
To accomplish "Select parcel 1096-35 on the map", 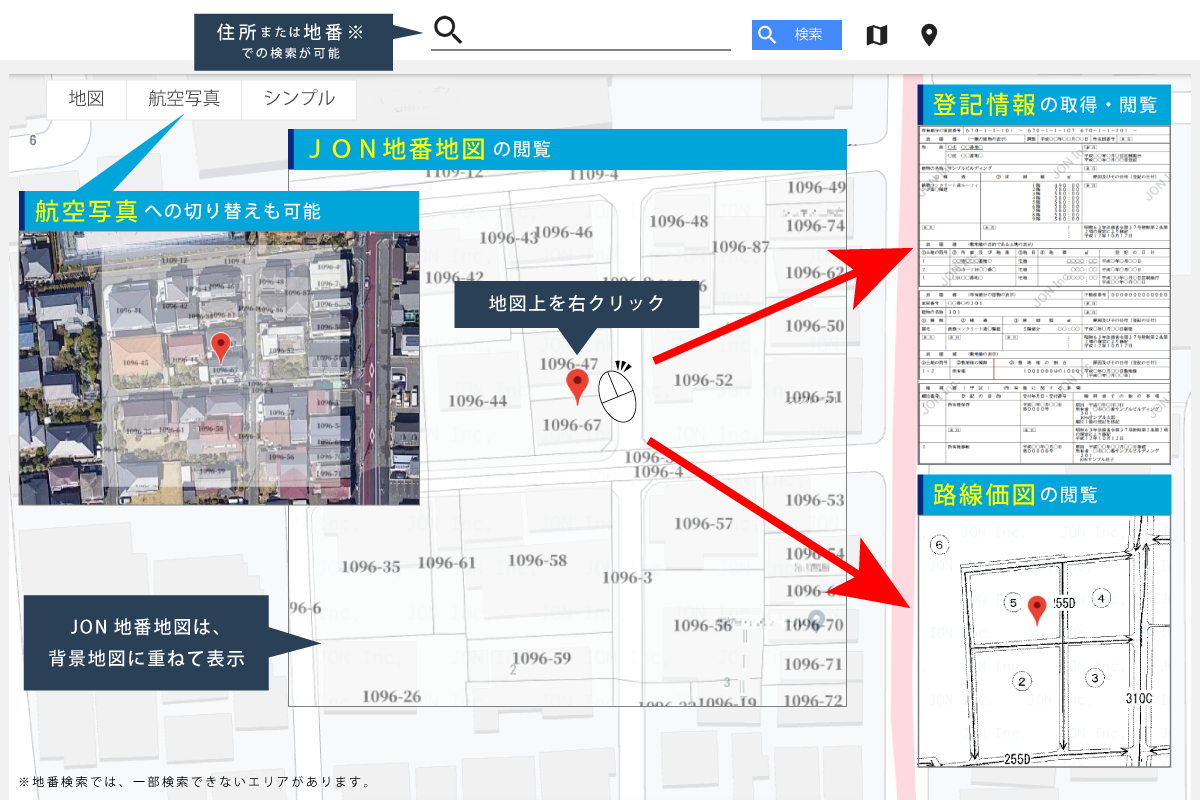I will (371, 567).
